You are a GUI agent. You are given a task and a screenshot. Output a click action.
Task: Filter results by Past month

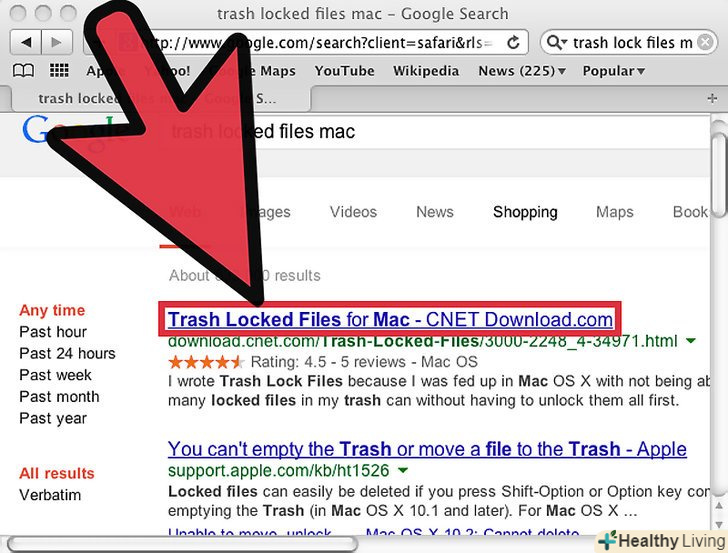(59, 397)
